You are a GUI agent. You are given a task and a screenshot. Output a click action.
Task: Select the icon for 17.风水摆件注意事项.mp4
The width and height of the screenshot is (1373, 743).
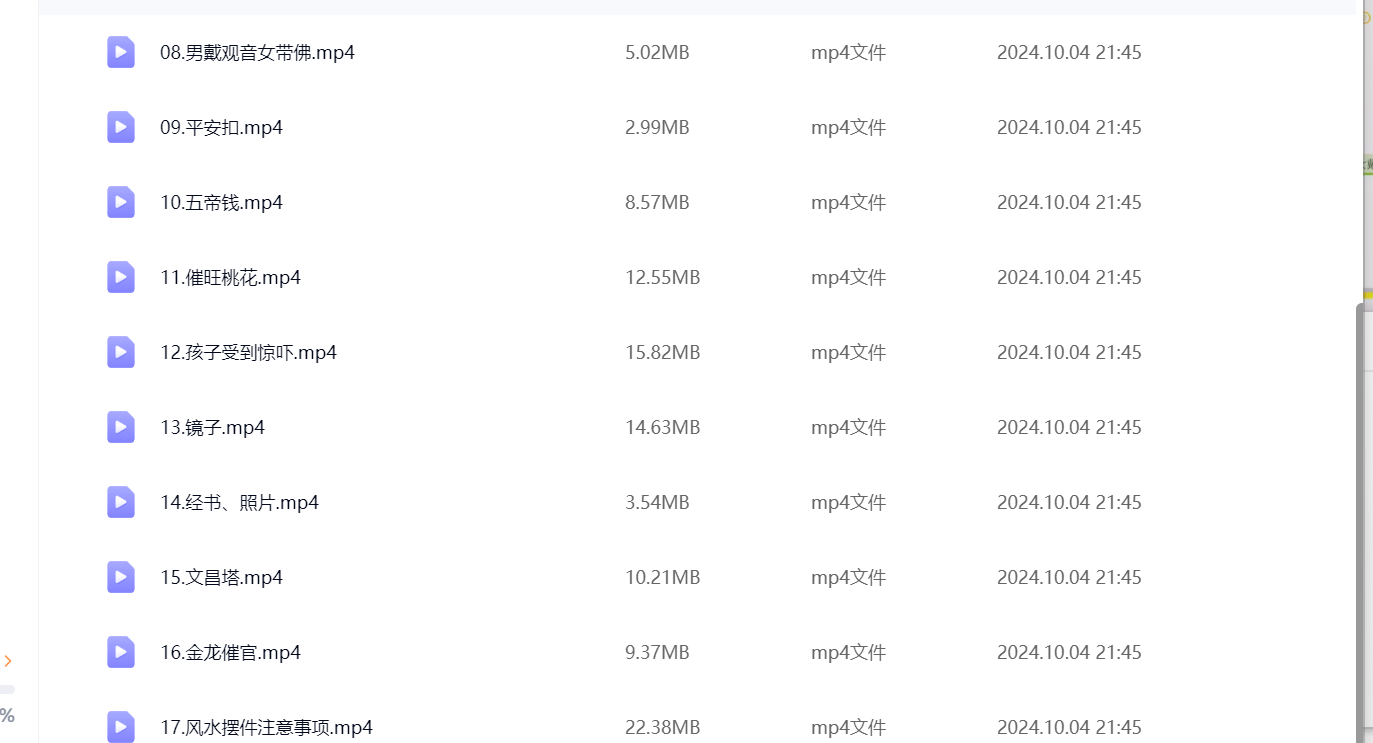(121, 726)
